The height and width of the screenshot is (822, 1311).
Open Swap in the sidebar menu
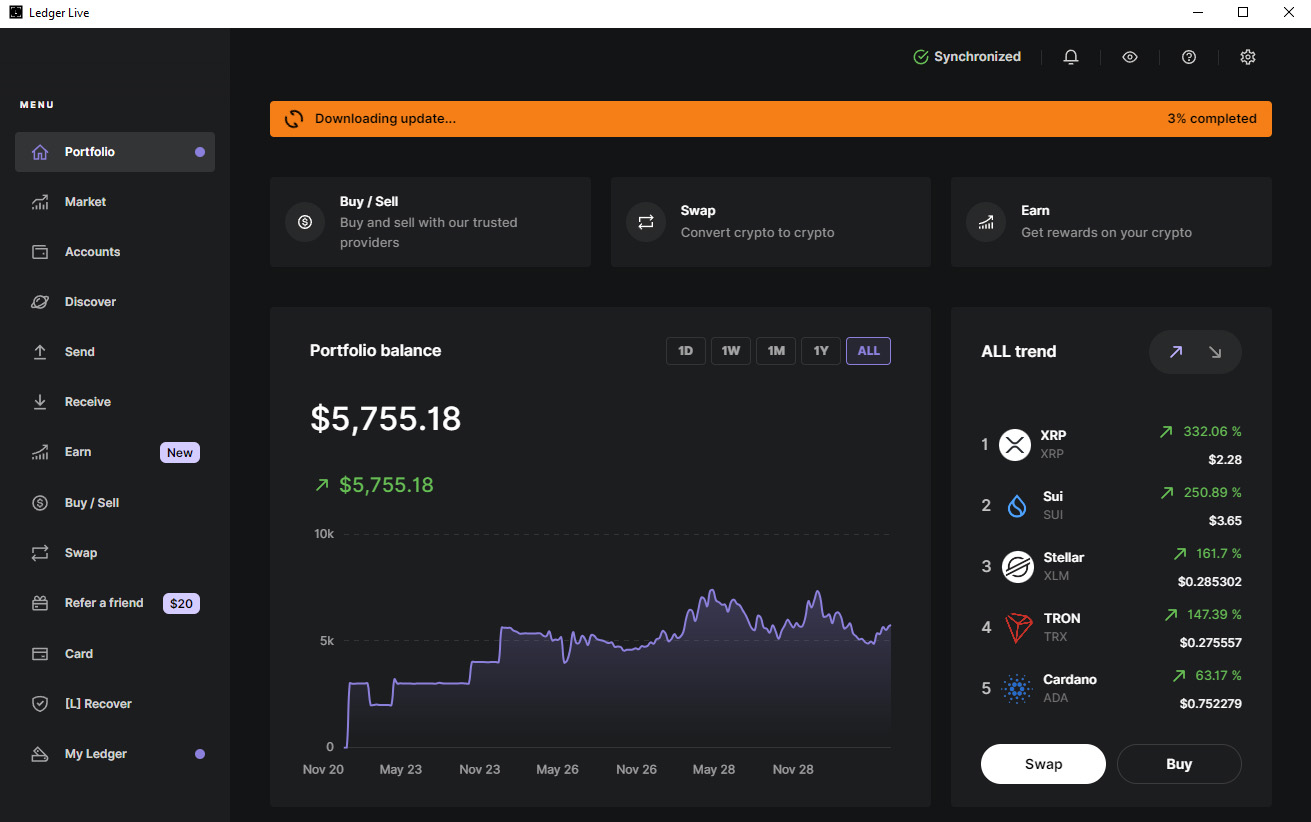click(115, 553)
